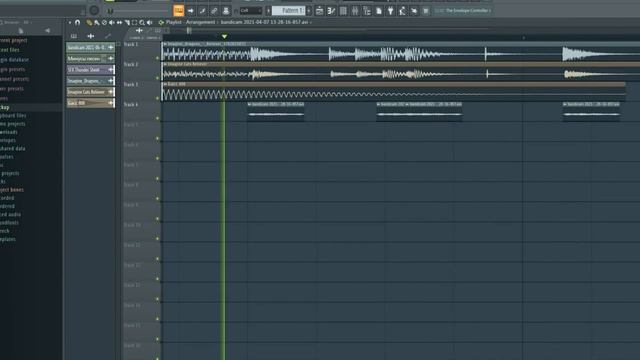Viewport: 640px width, 360px height.
Task: Click the green playhead marker on timeline
Action: [x=224, y=36]
